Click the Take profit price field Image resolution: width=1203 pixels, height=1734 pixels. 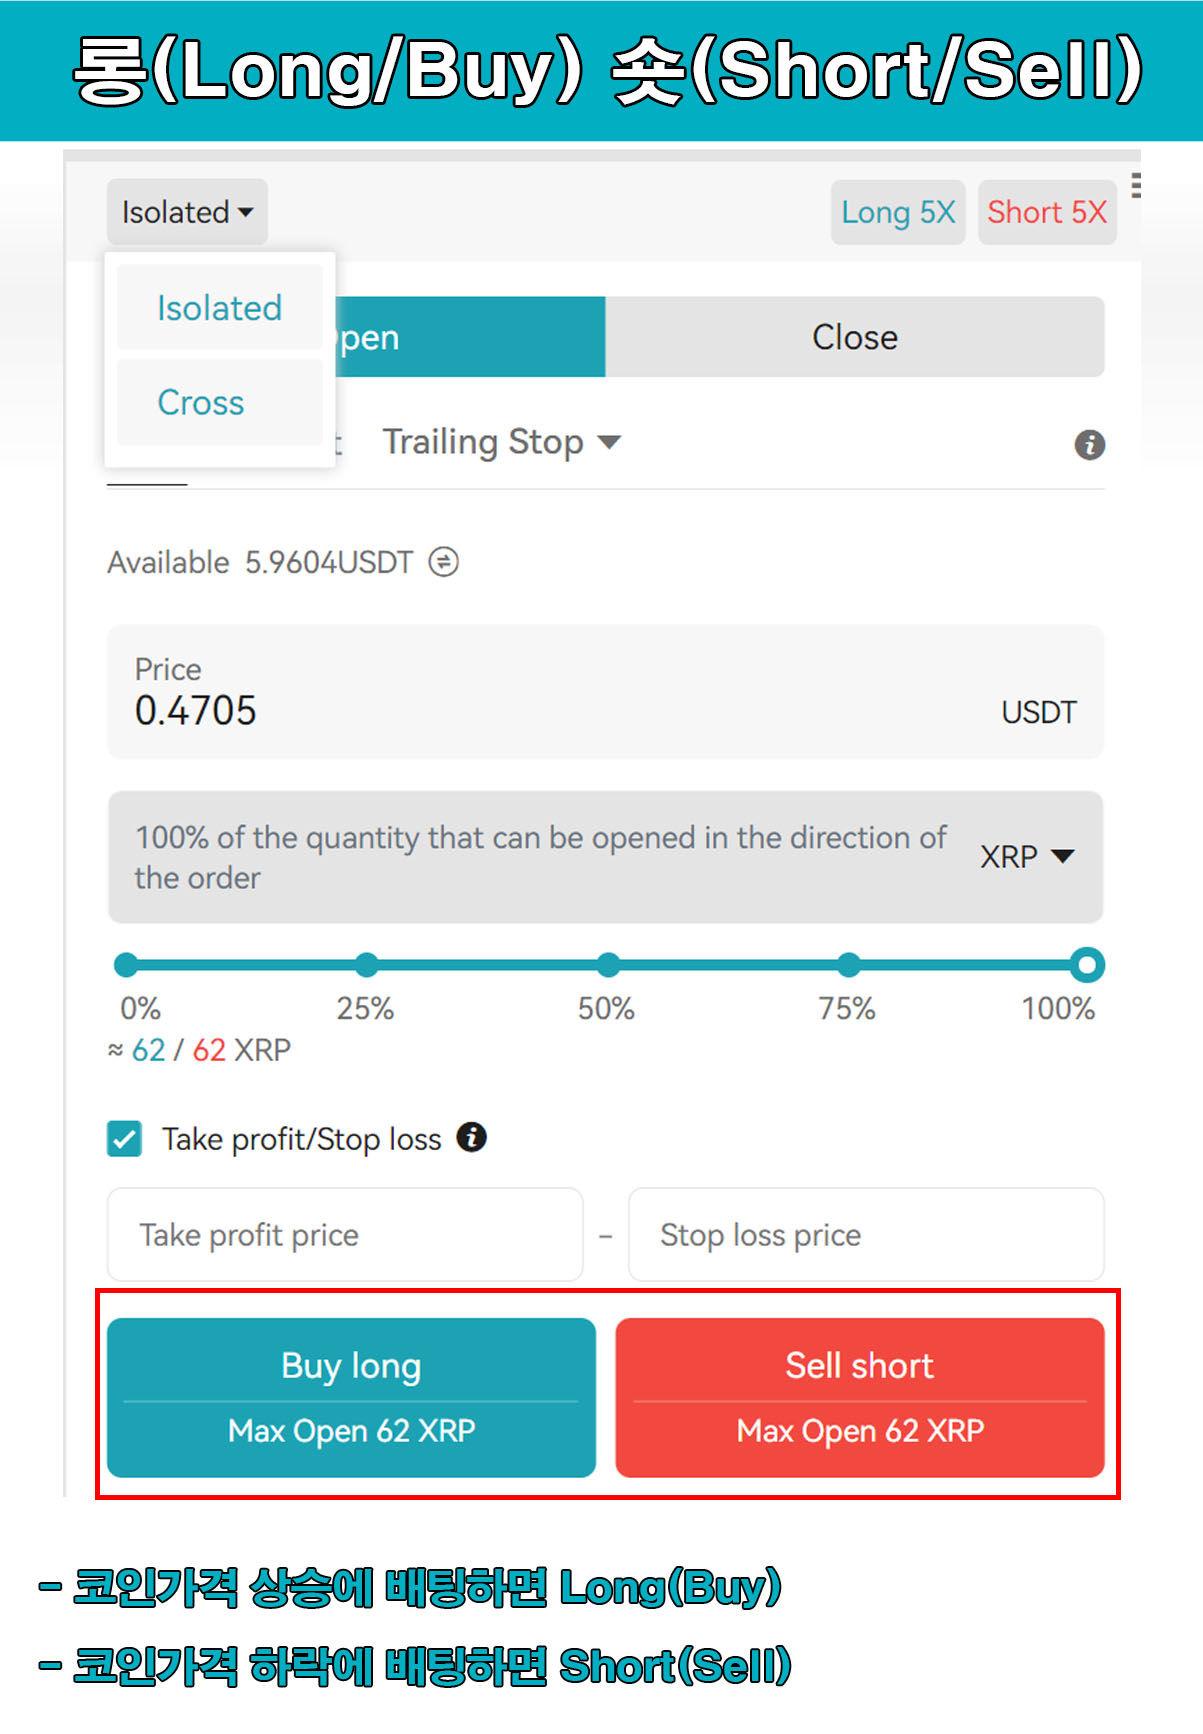click(x=345, y=1235)
